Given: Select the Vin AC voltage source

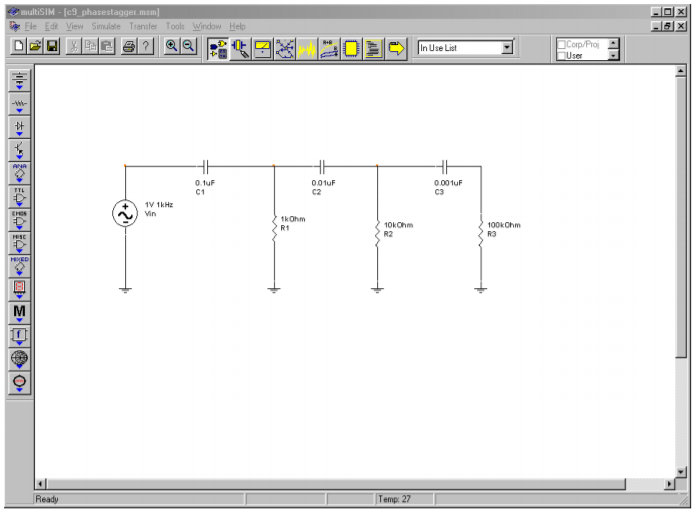Looking at the screenshot, I should (x=125, y=213).
